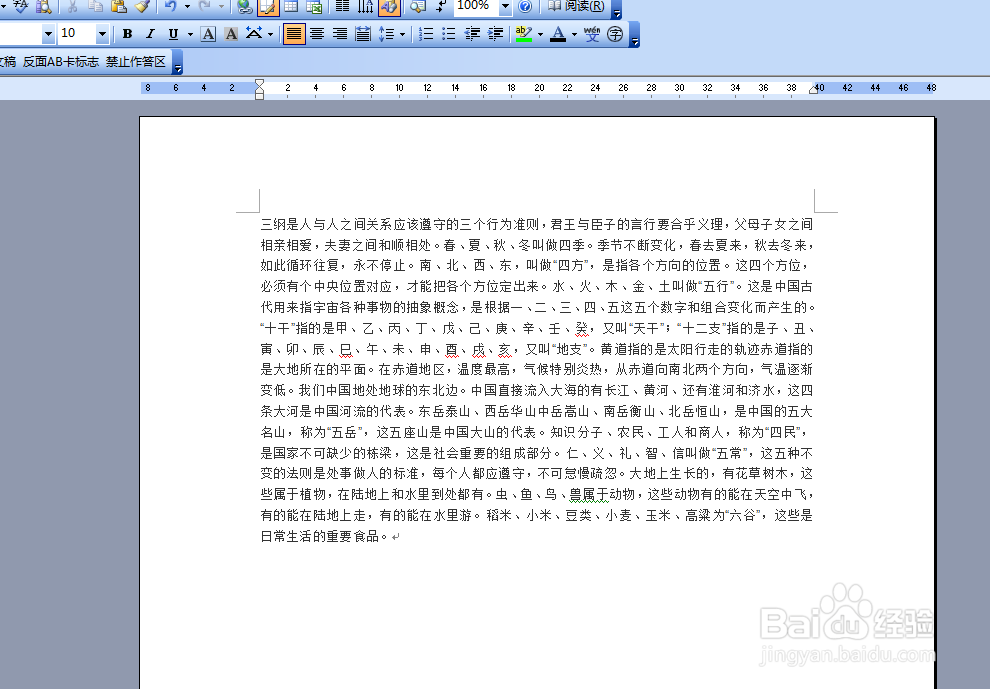This screenshot has width=990, height=689.
Task: Increase the paragraph indent
Action: (496, 34)
